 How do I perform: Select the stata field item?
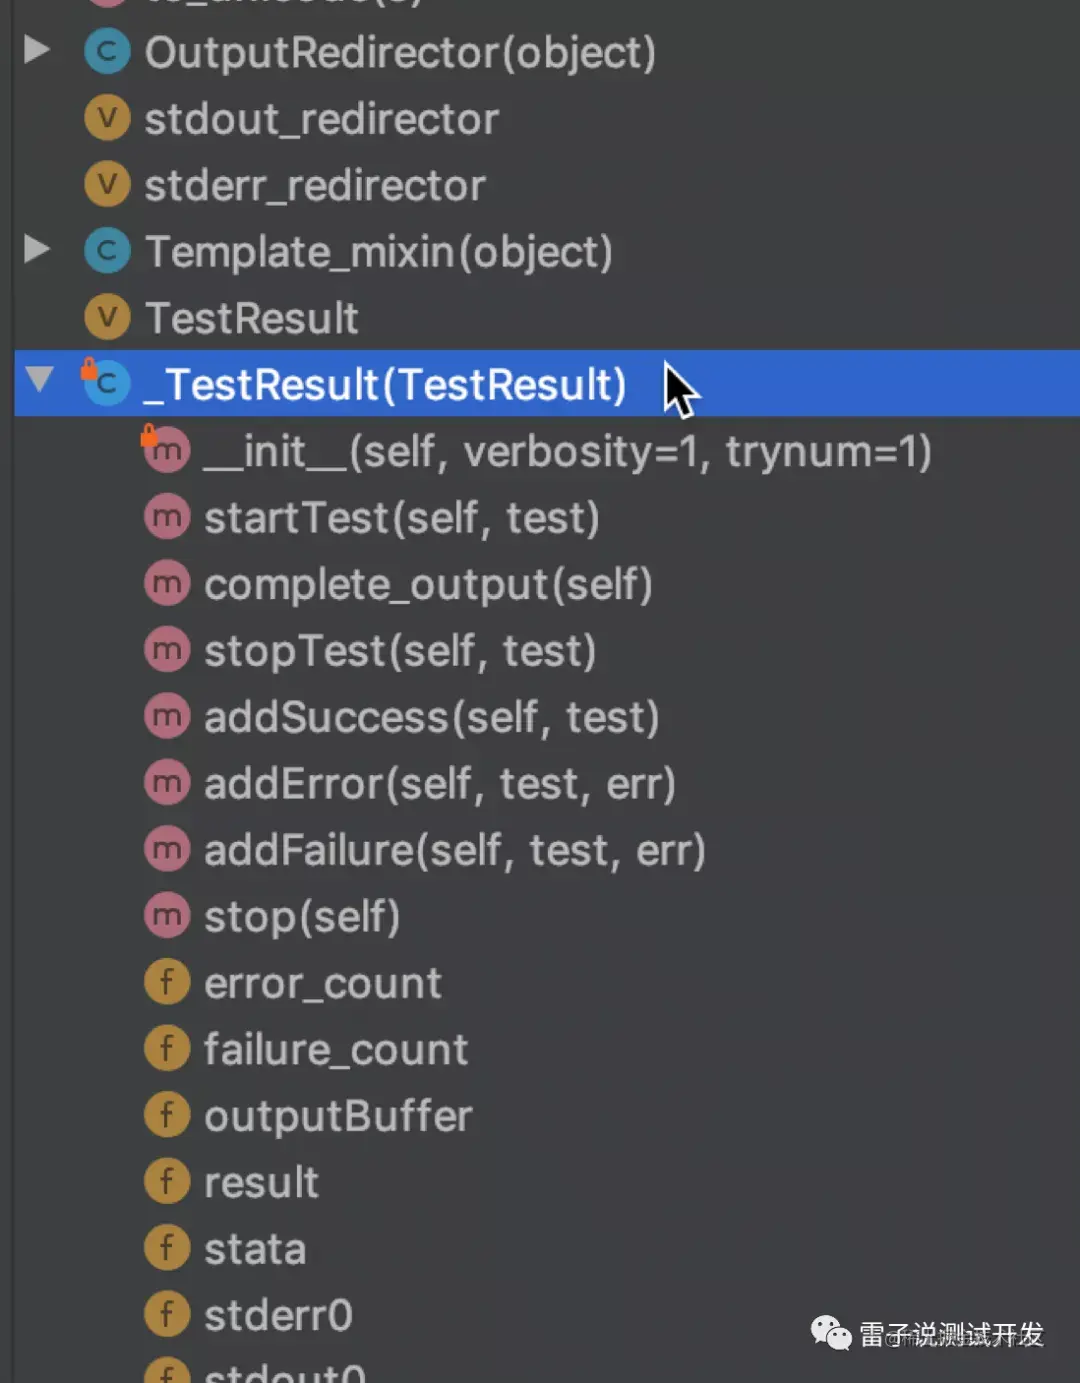coord(254,1249)
